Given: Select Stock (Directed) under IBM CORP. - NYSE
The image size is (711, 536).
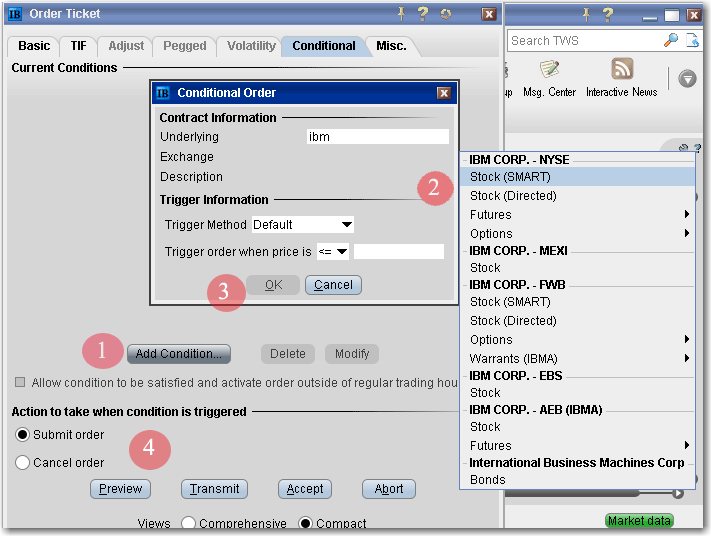Looking at the screenshot, I should pos(577,195).
